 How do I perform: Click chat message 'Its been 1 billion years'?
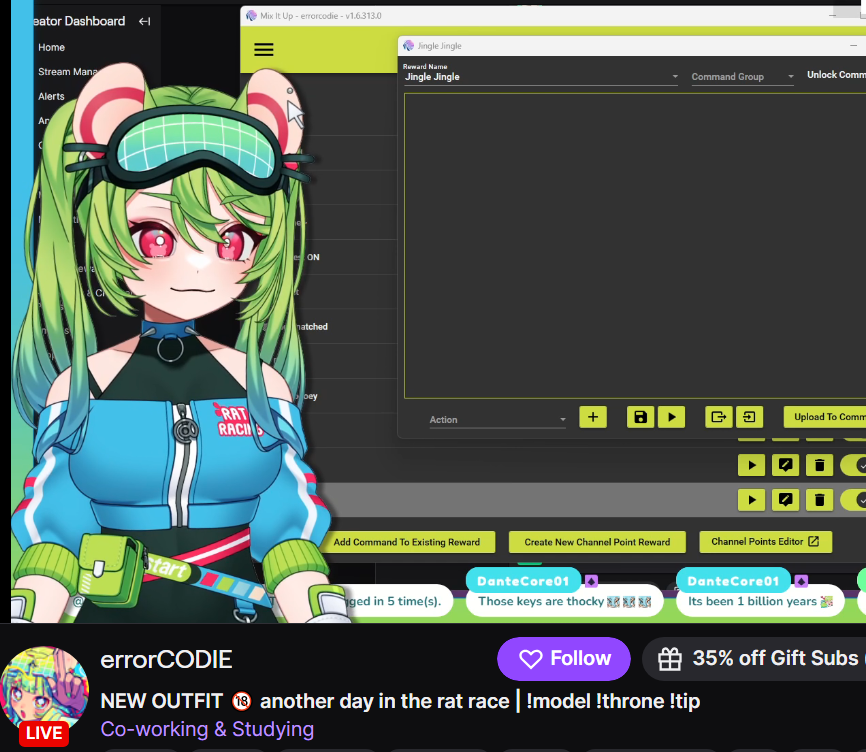tap(760, 601)
